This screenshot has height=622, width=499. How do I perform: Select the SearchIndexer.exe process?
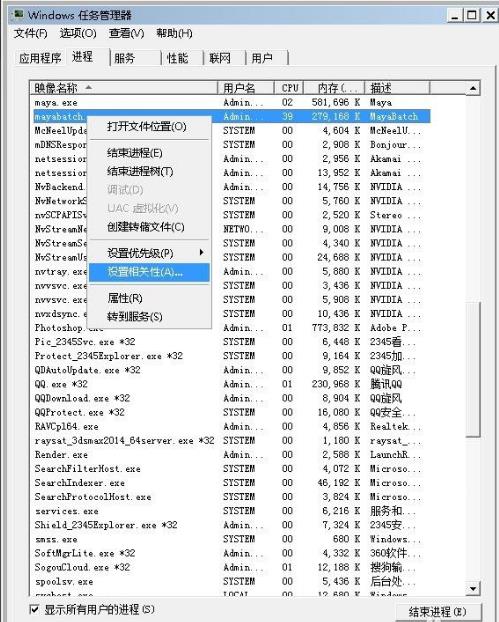(230, 482)
